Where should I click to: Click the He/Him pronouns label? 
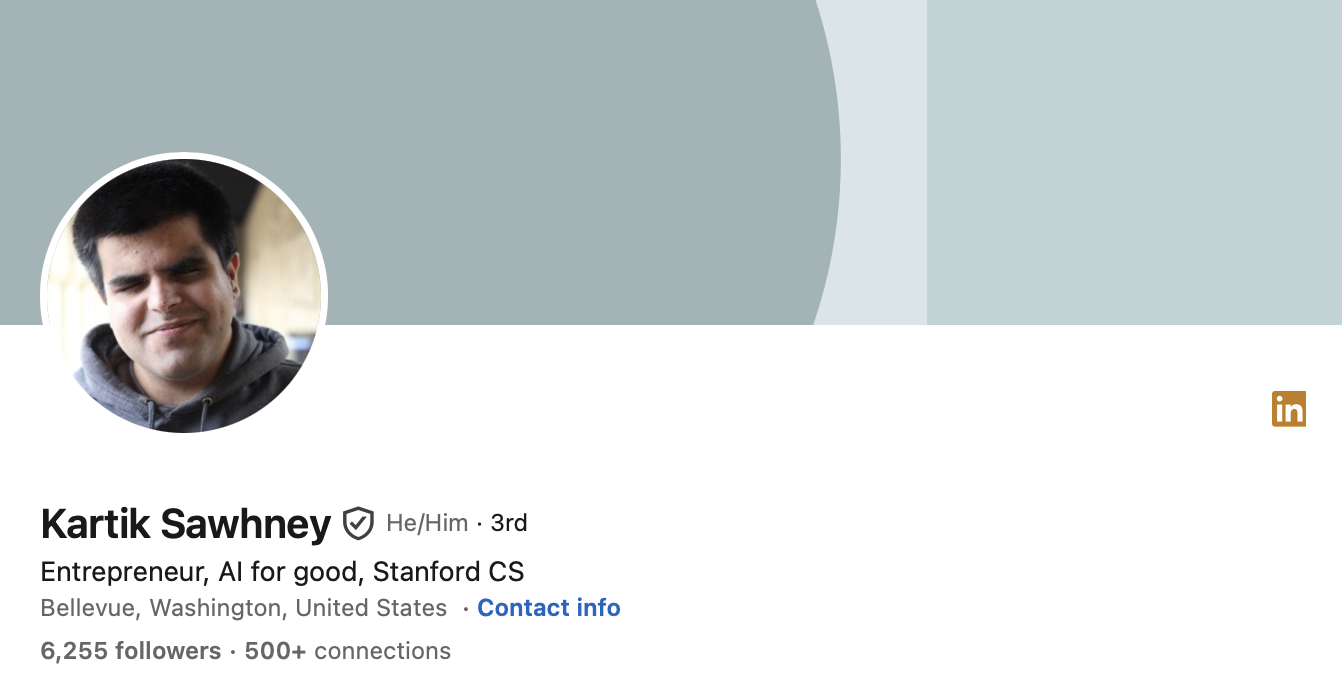tap(427, 523)
